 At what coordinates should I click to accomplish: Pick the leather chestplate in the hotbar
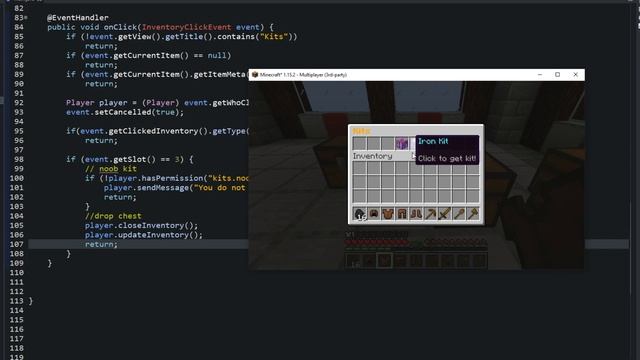388,214
